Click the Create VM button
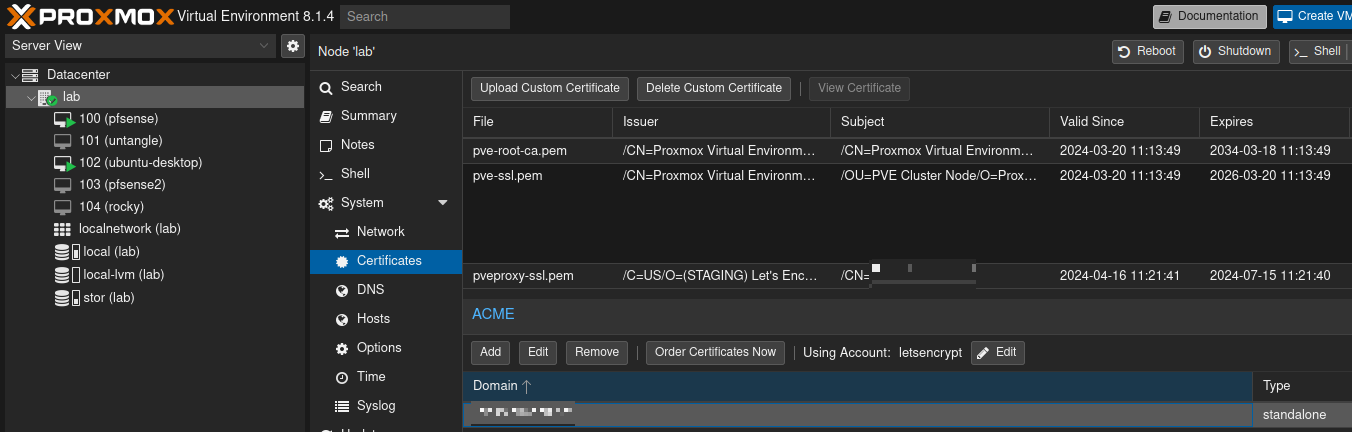The image size is (1352, 432). (1312, 16)
